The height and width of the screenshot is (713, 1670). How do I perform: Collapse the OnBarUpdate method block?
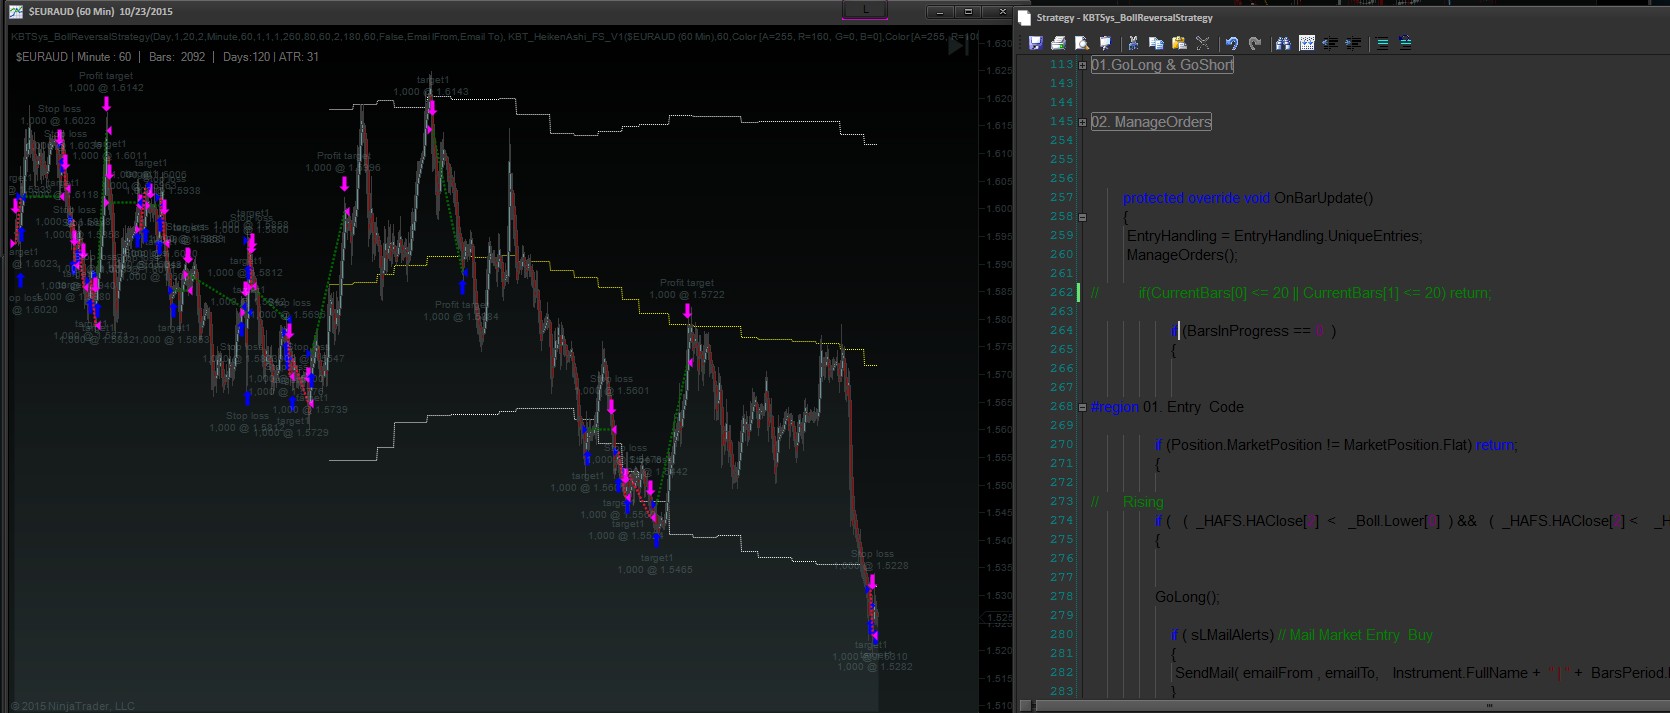pyautogui.click(x=1082, y=217)
